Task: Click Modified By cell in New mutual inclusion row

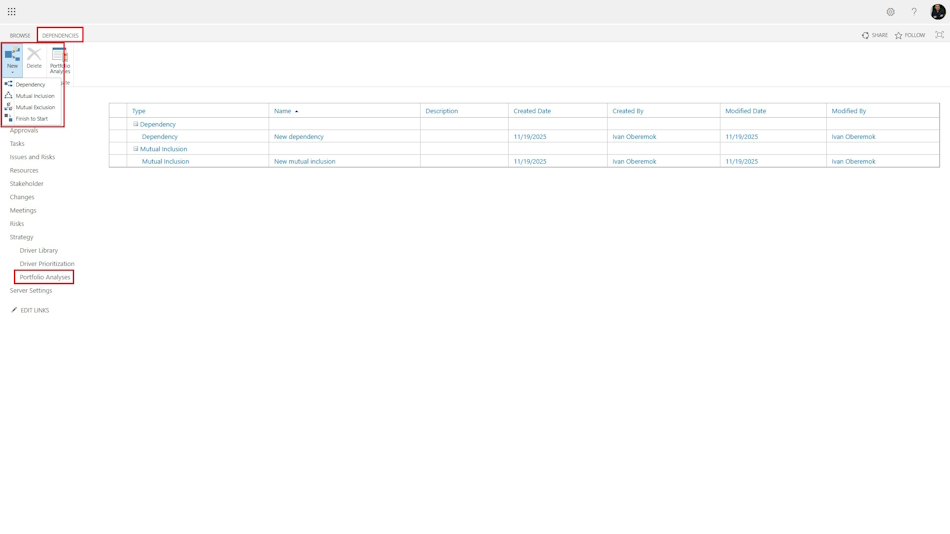Action: tap(853, 161)
